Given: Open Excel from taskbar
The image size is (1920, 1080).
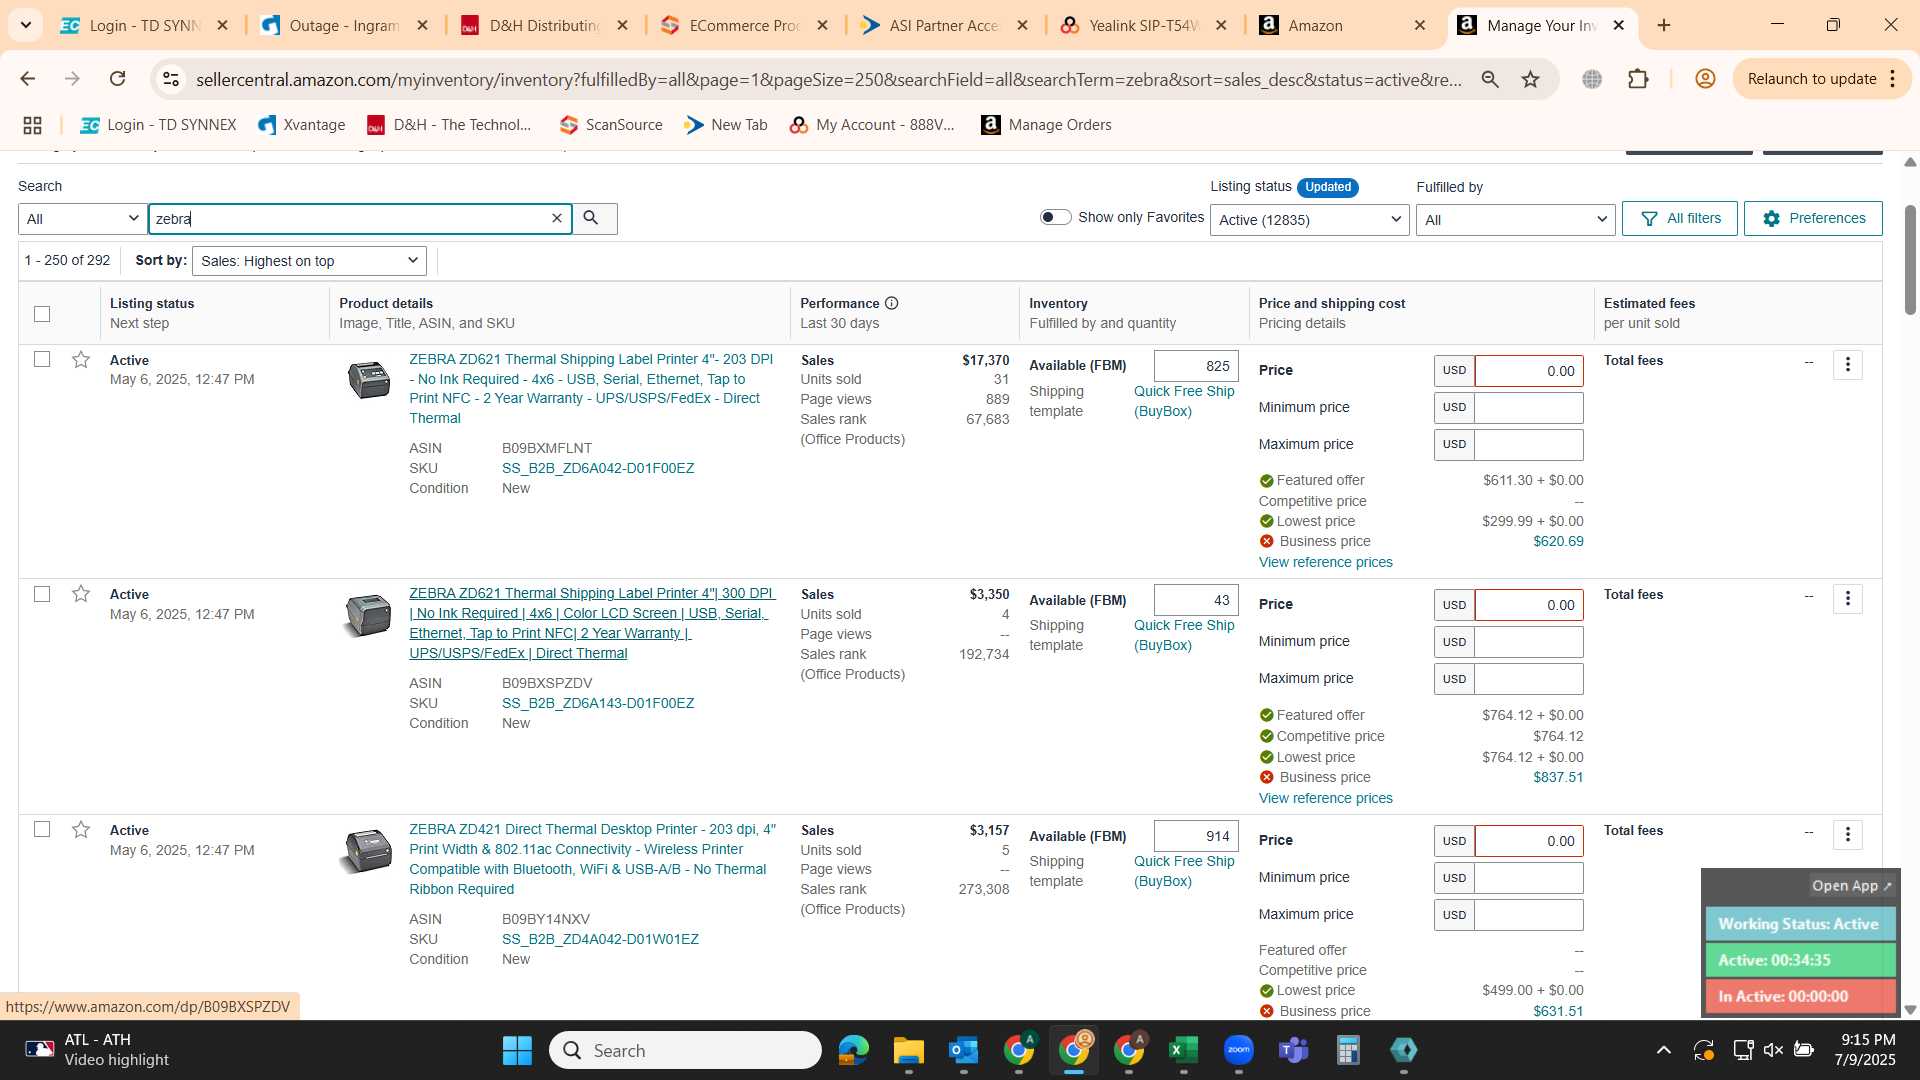Looking at the screenshot, I should click(1183, 1050).
